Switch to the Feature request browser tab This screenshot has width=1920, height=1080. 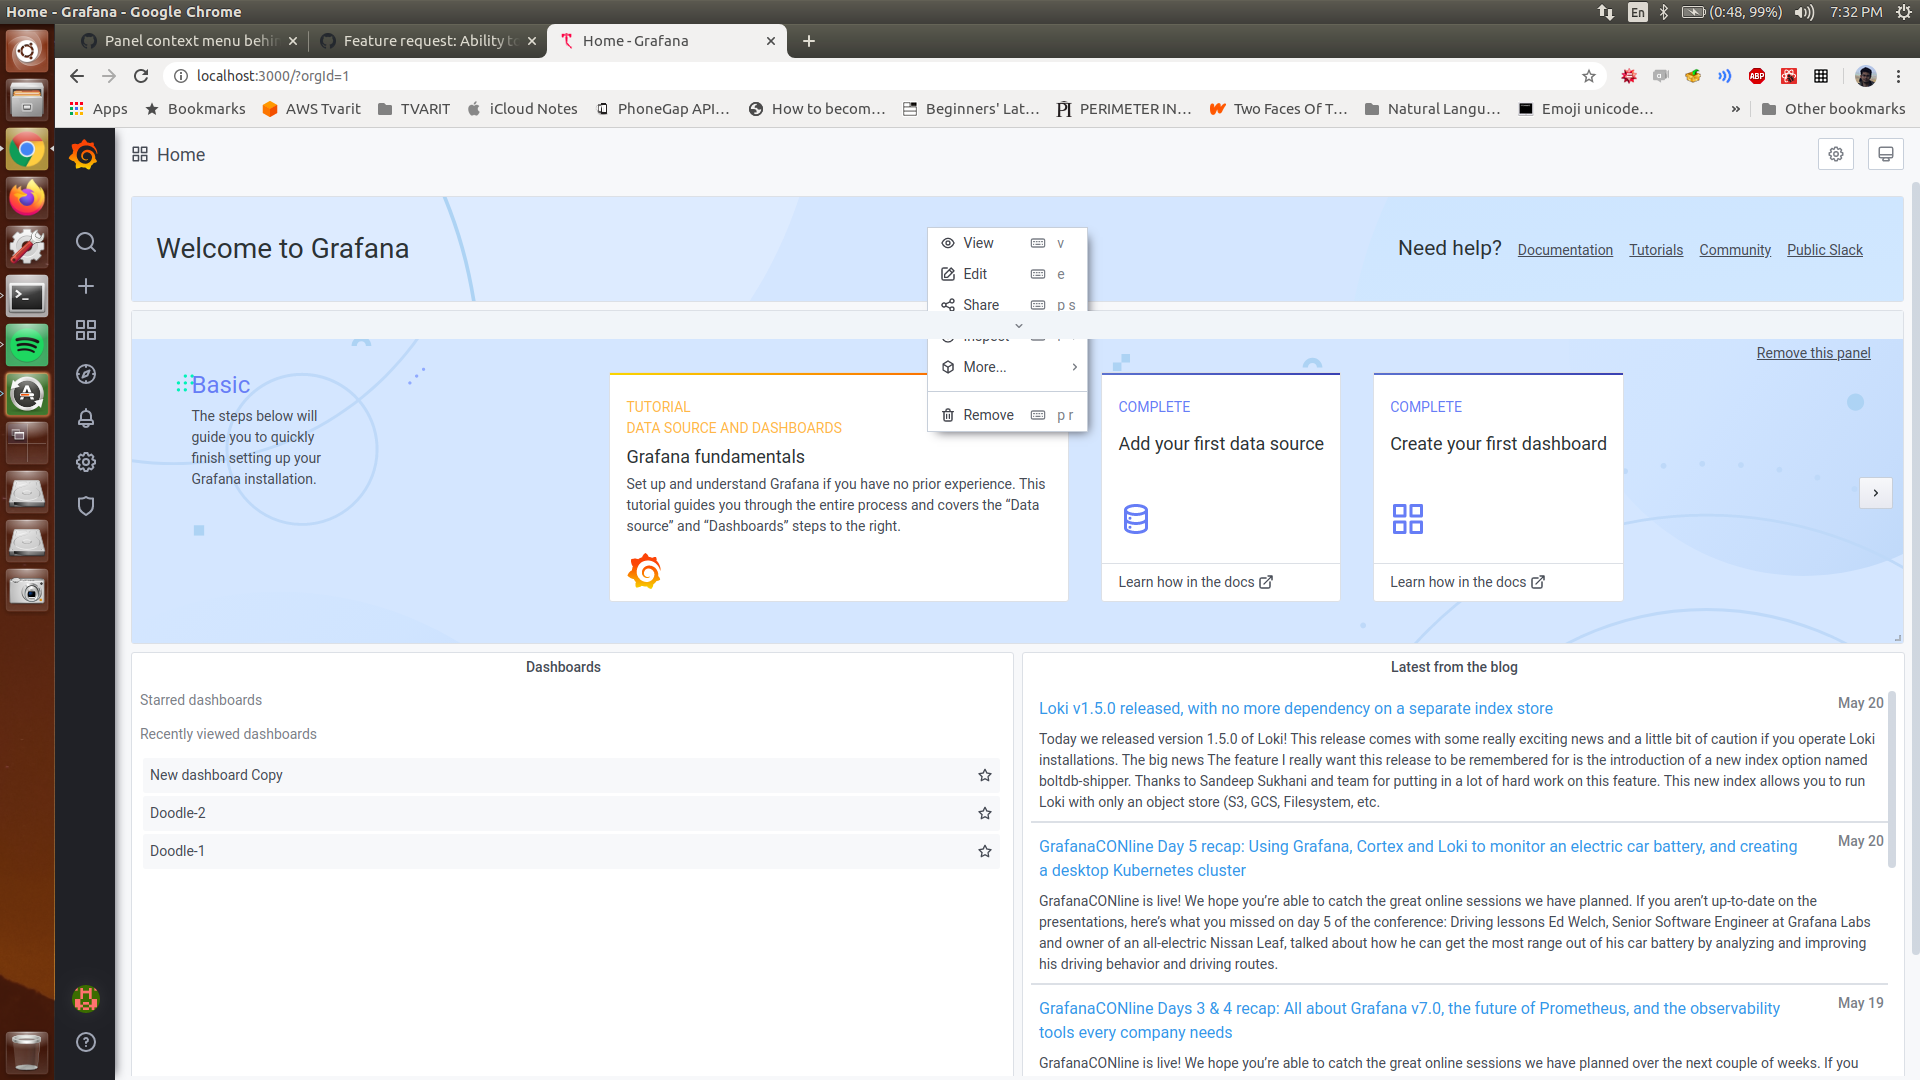(x=428, y=41)
